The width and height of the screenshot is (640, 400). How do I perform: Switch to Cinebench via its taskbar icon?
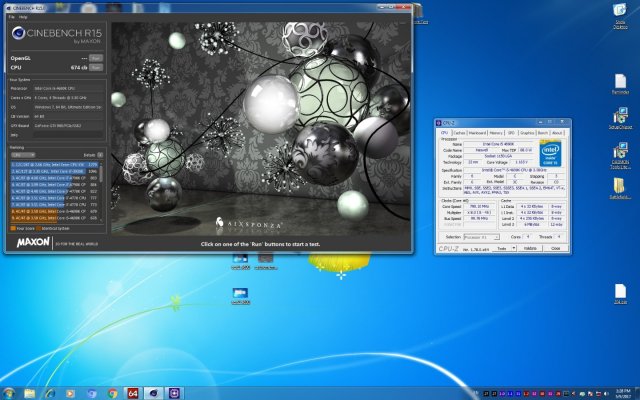(153, 393)
